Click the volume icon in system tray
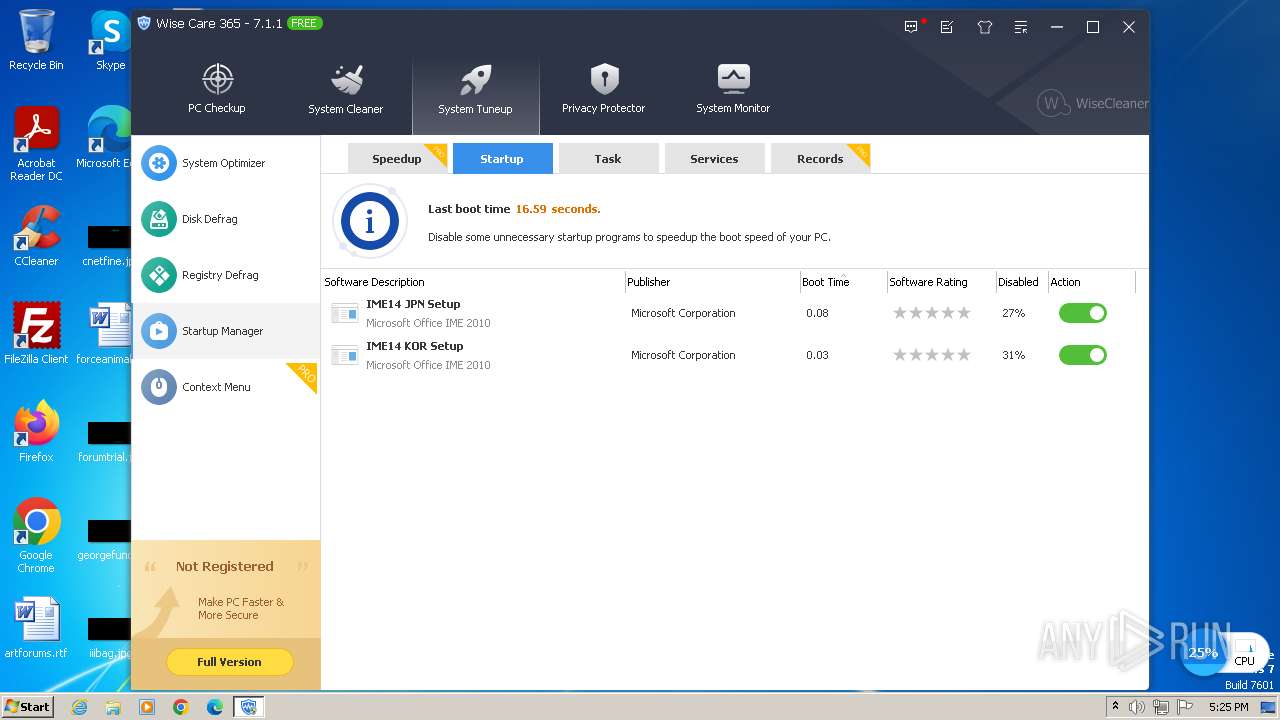Screen dimensions: 1280x720 (1137, 707)
